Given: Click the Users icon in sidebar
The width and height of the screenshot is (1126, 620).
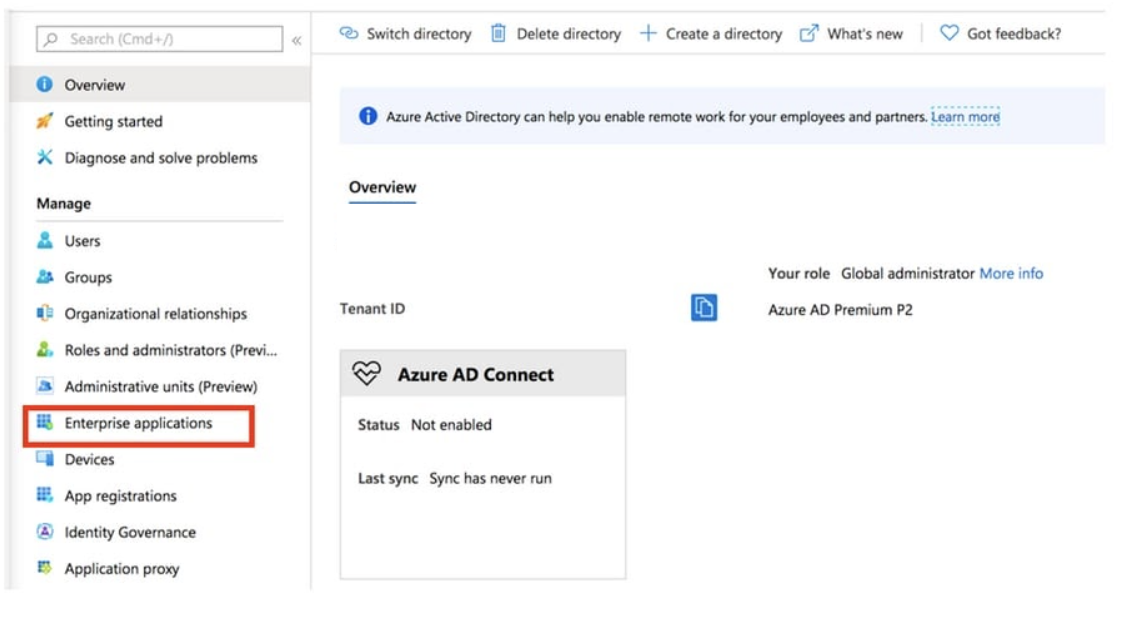Looking at the screenshot, I should [x=45, y=240].
